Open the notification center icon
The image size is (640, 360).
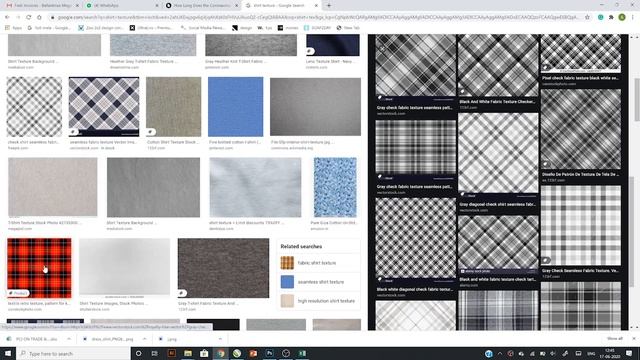point(629,353)
